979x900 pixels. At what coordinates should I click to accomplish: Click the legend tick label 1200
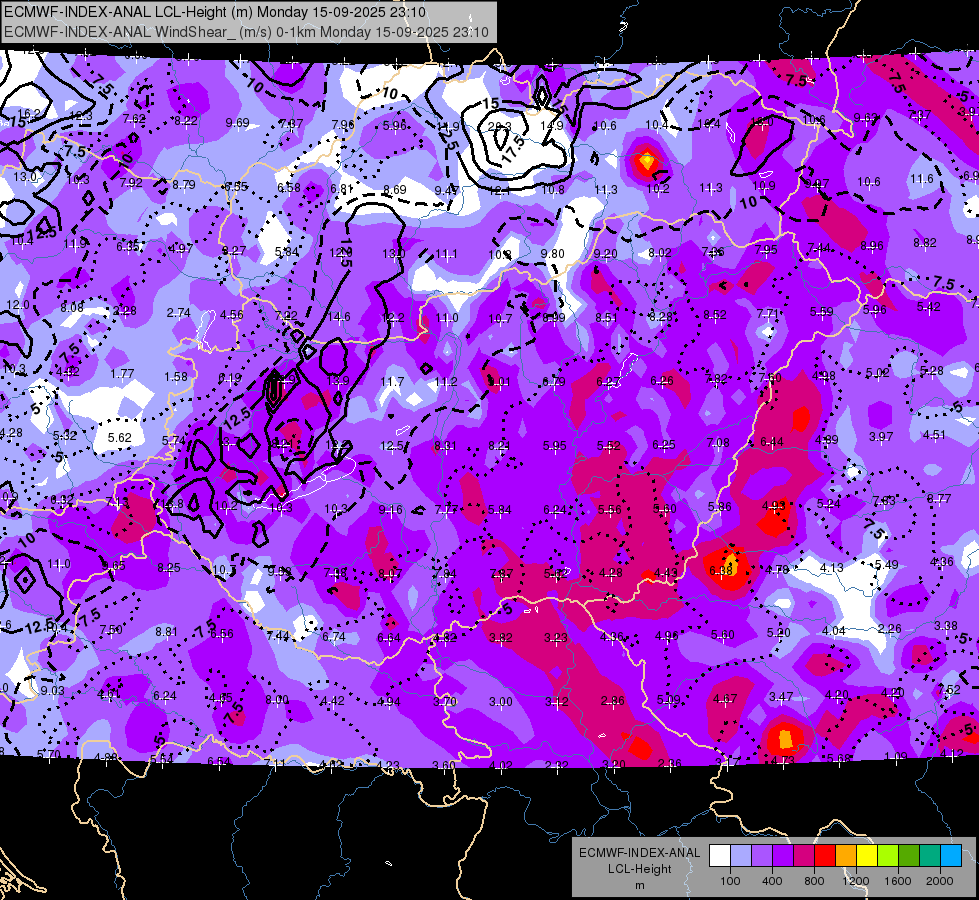855,881
